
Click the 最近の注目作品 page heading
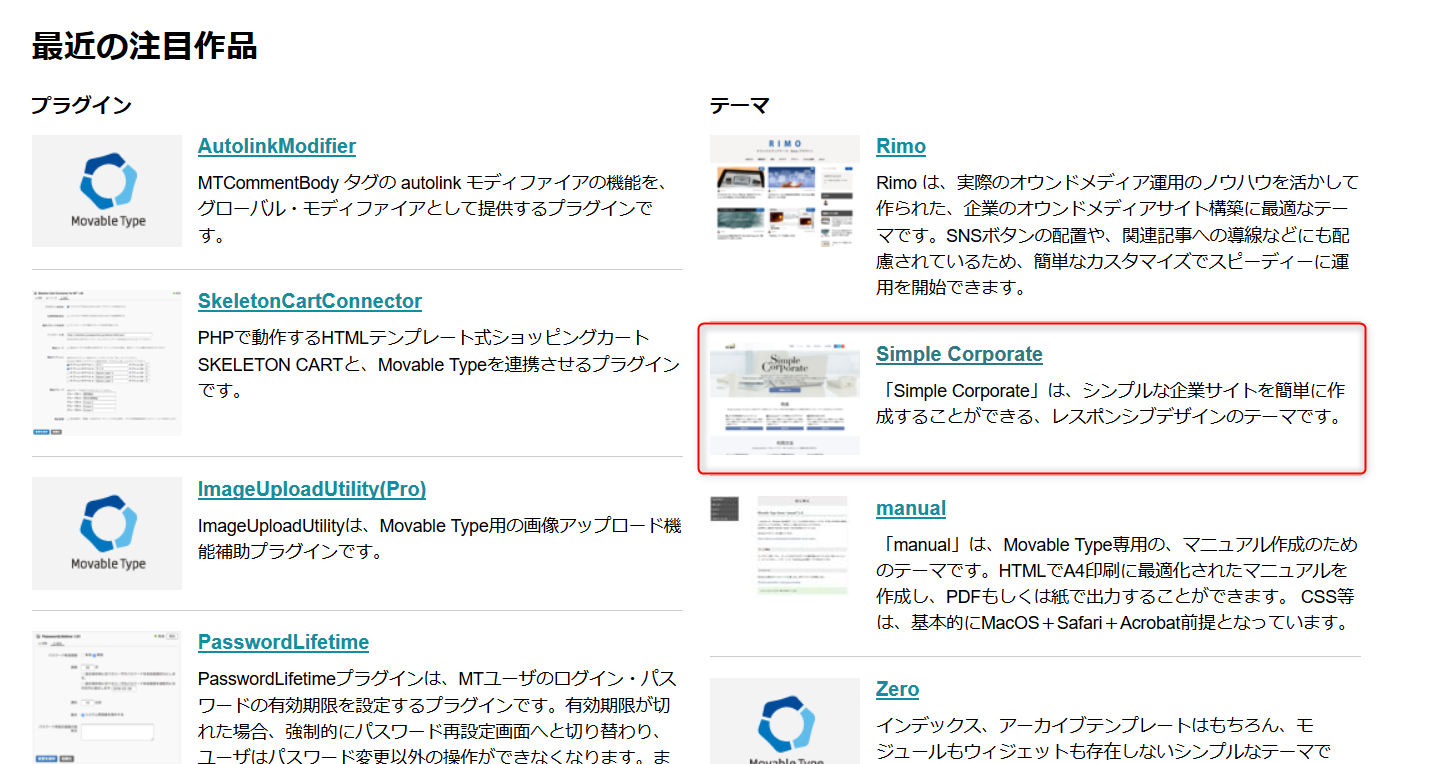coord(145,46)
